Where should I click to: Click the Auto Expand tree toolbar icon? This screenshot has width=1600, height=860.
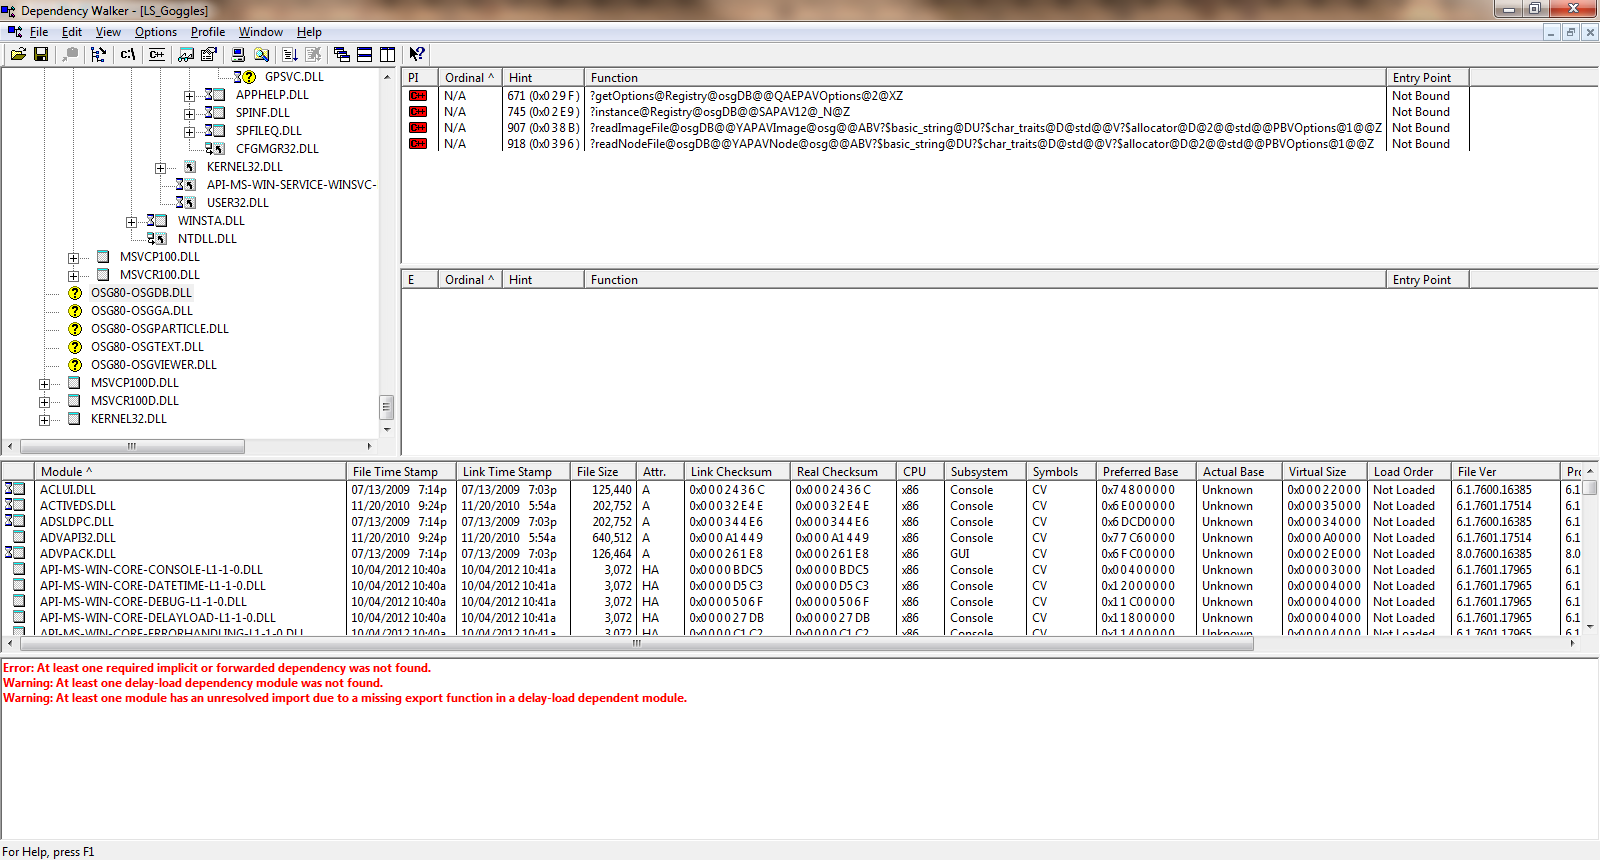pyautogui.click(x=98, y=54)
